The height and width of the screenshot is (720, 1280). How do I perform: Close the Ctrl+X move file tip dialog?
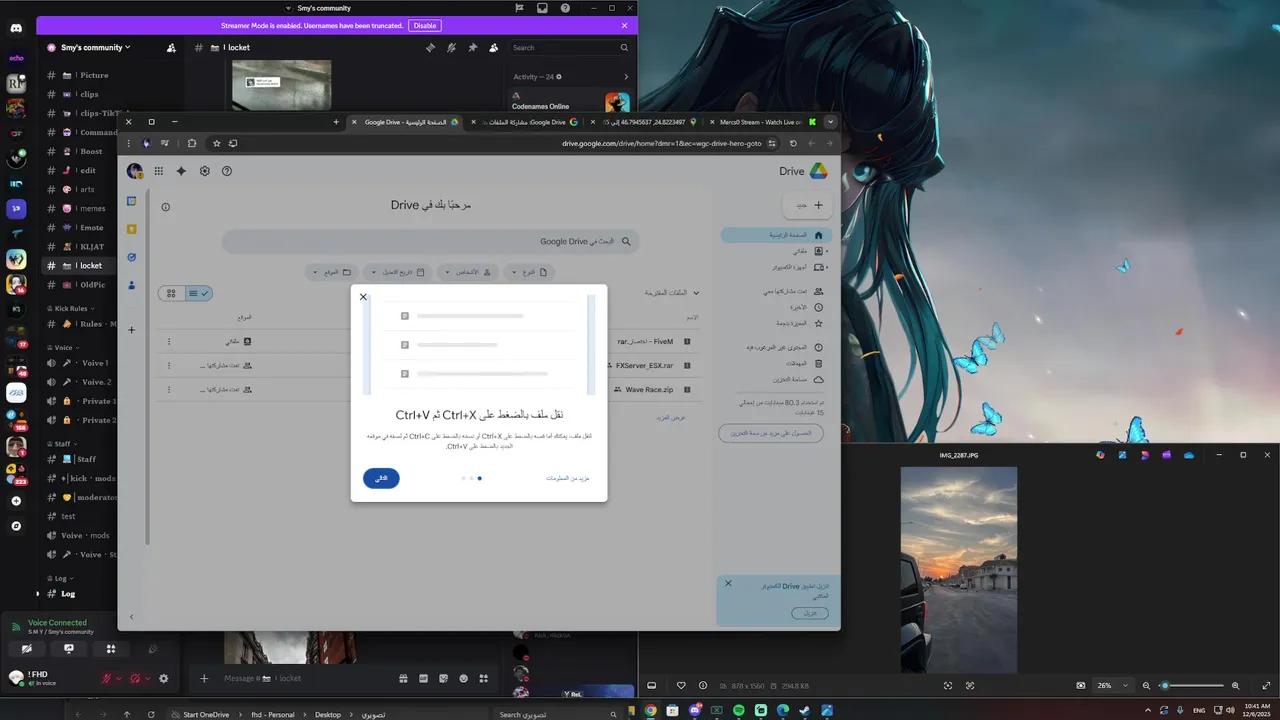coord(363,297)
